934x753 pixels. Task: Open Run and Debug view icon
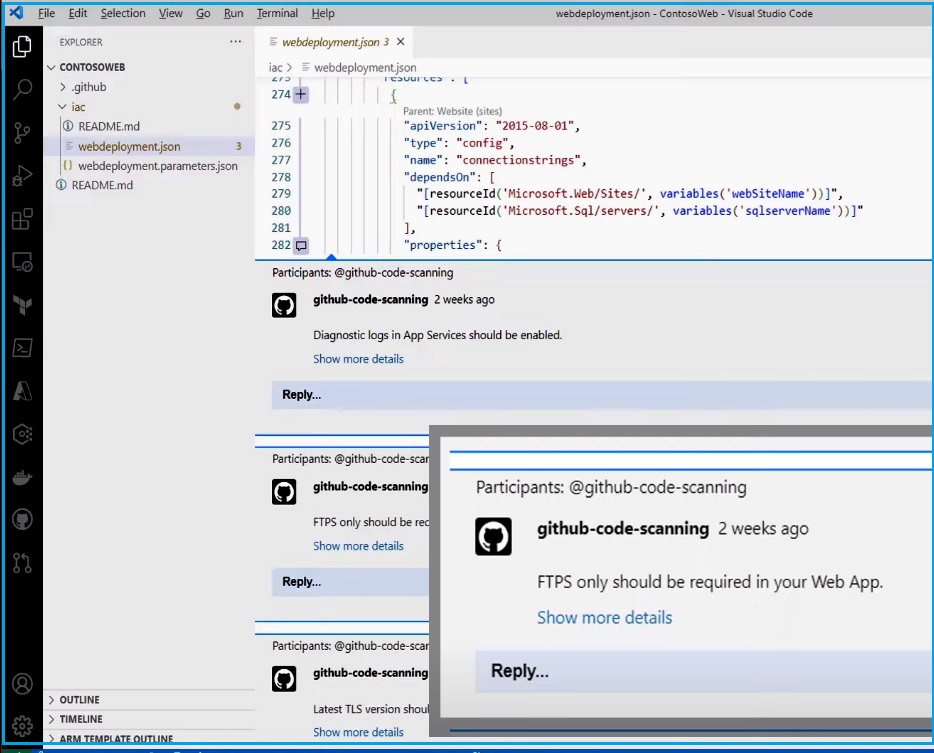pyautogui.click(x=22, y=176)
